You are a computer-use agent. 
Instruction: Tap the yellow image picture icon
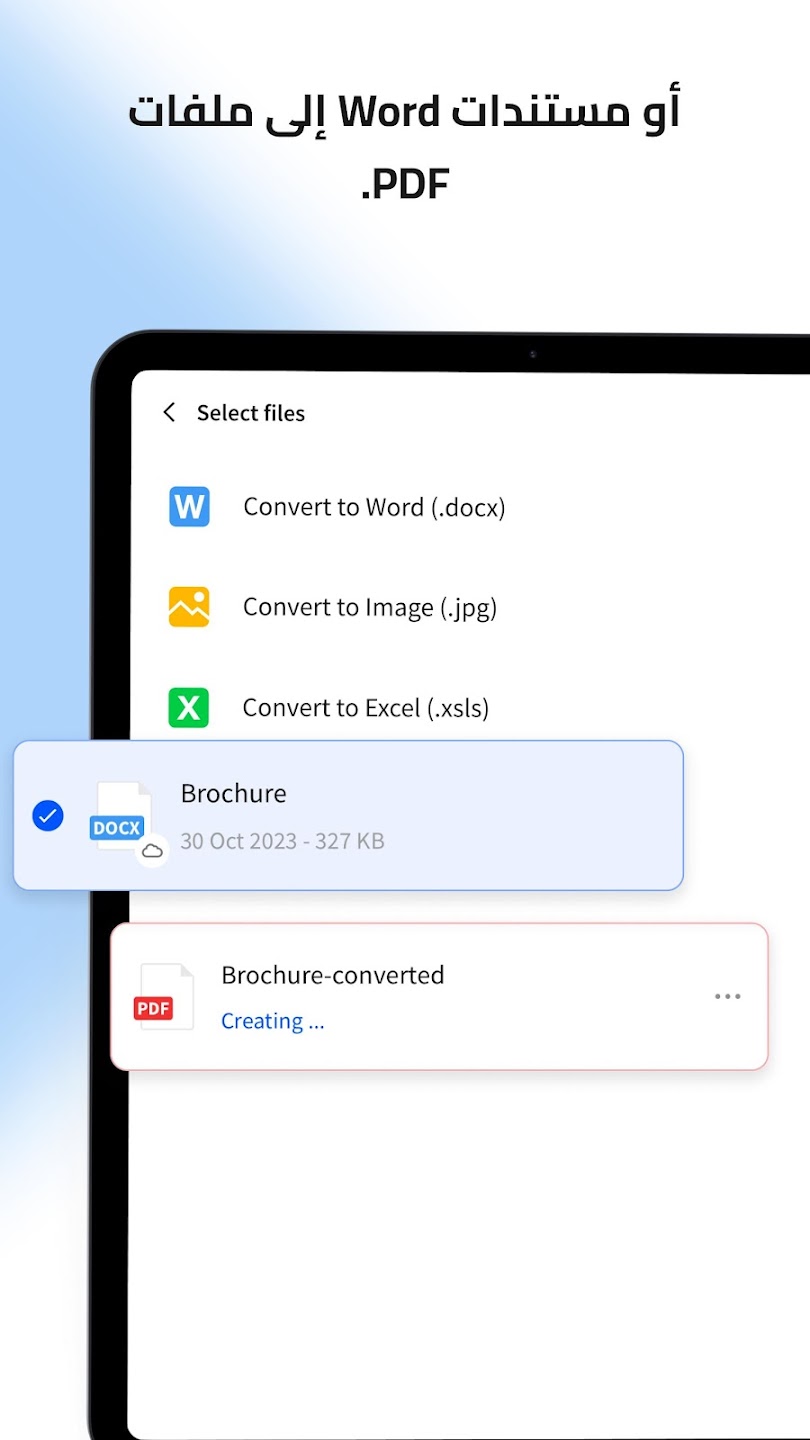[x=189, y=607]
